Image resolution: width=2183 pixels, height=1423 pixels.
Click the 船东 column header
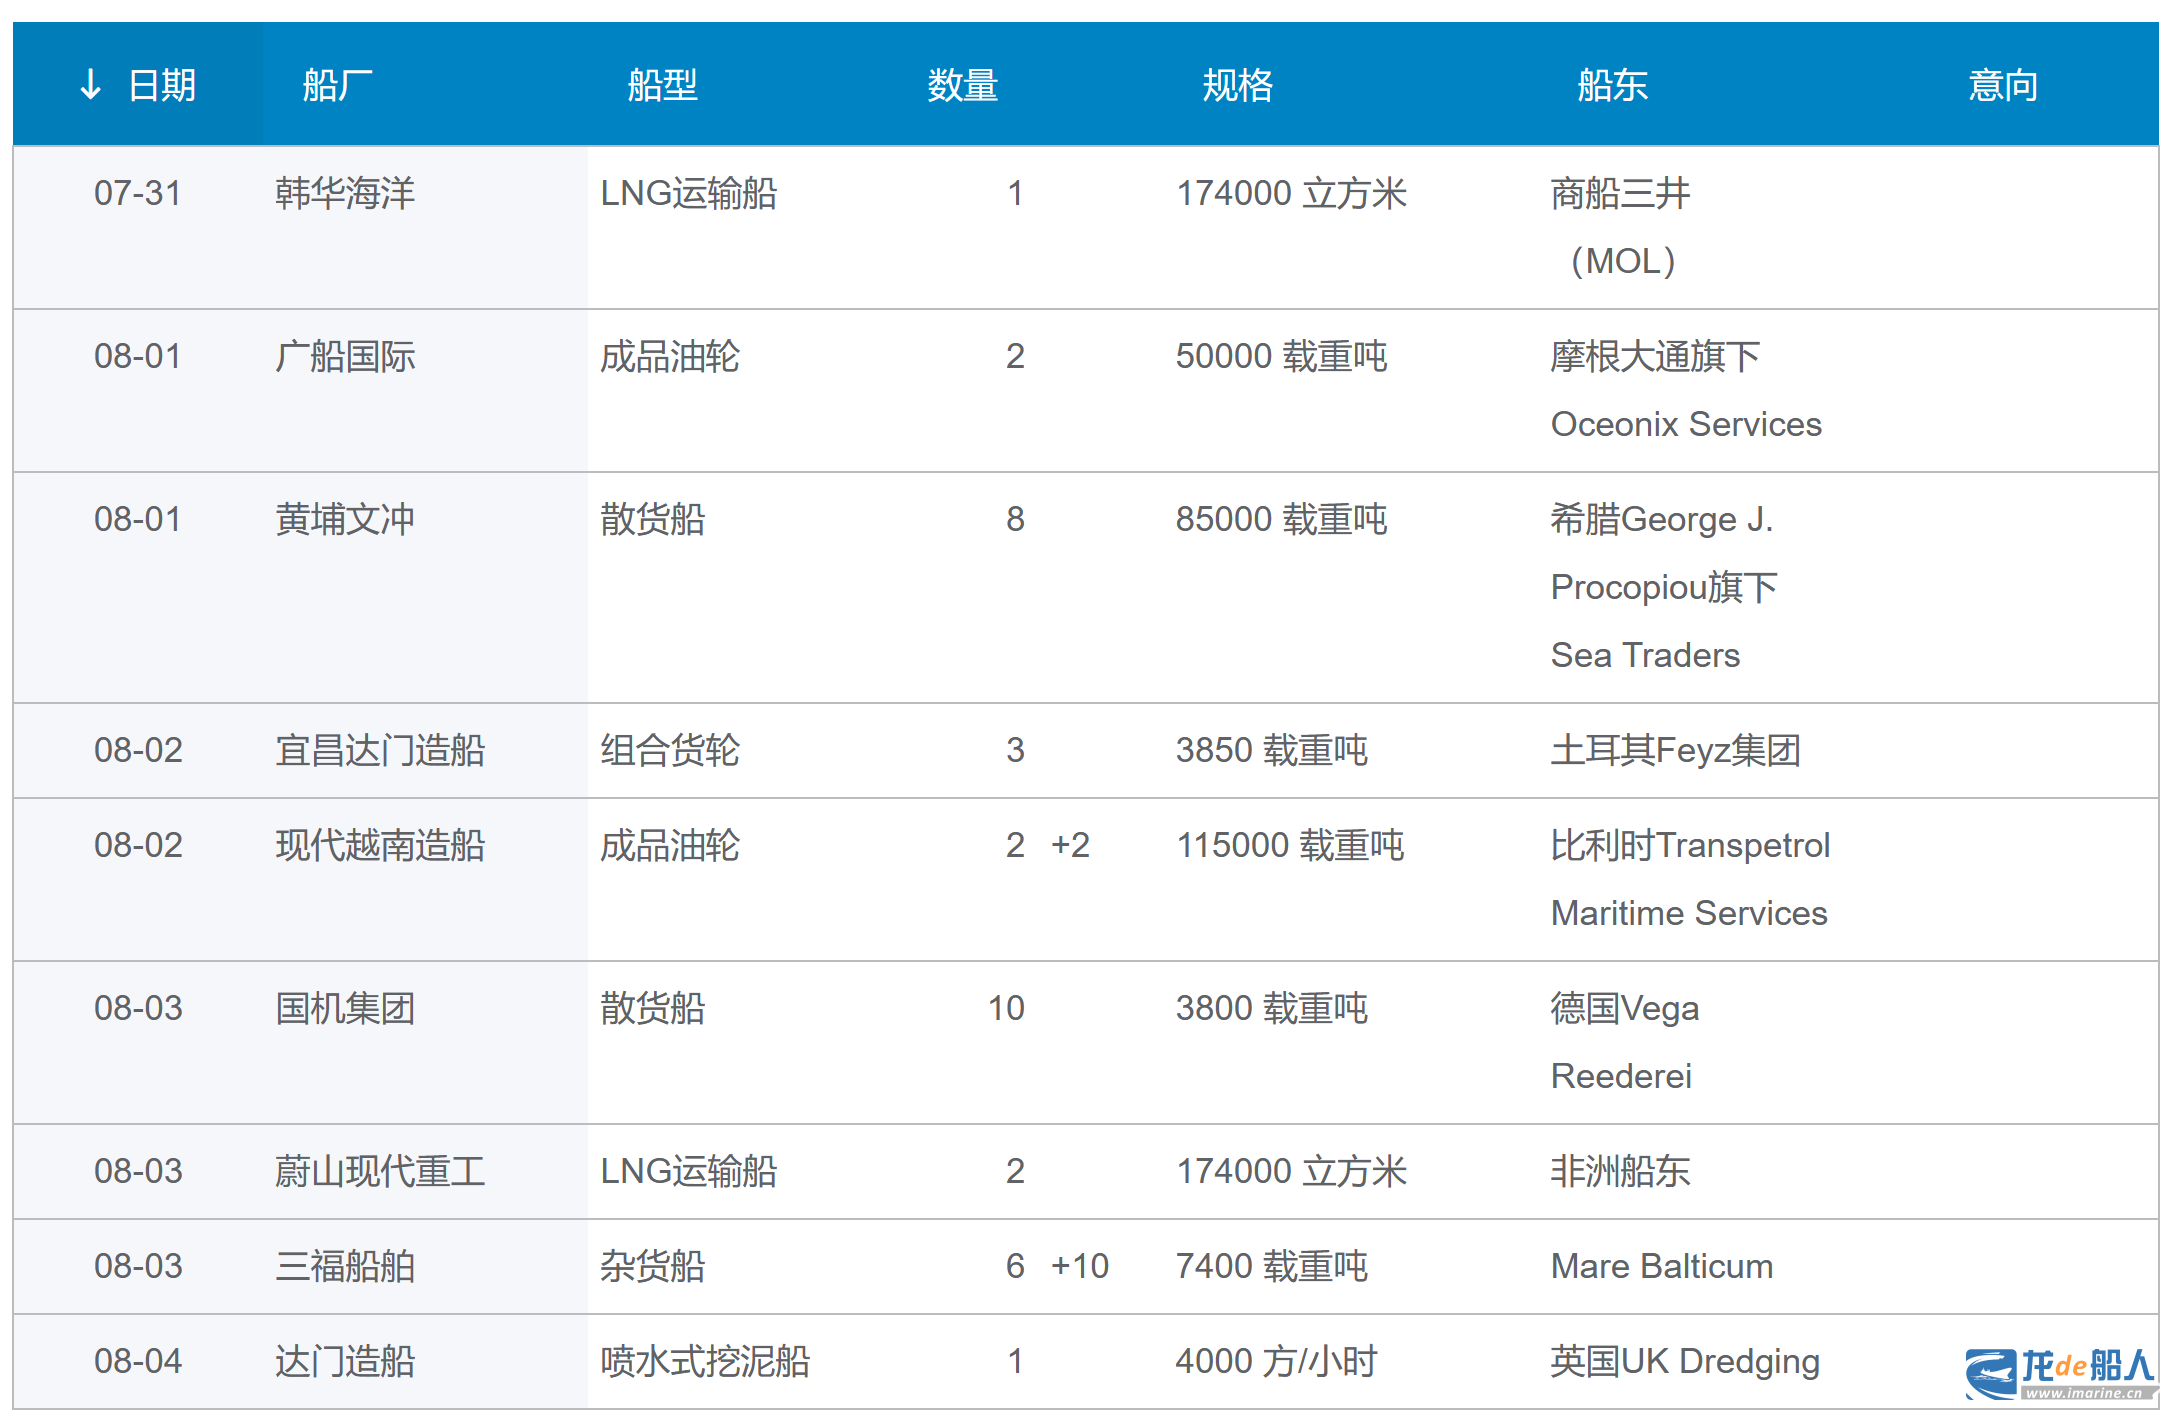[x=1612, y=85]
